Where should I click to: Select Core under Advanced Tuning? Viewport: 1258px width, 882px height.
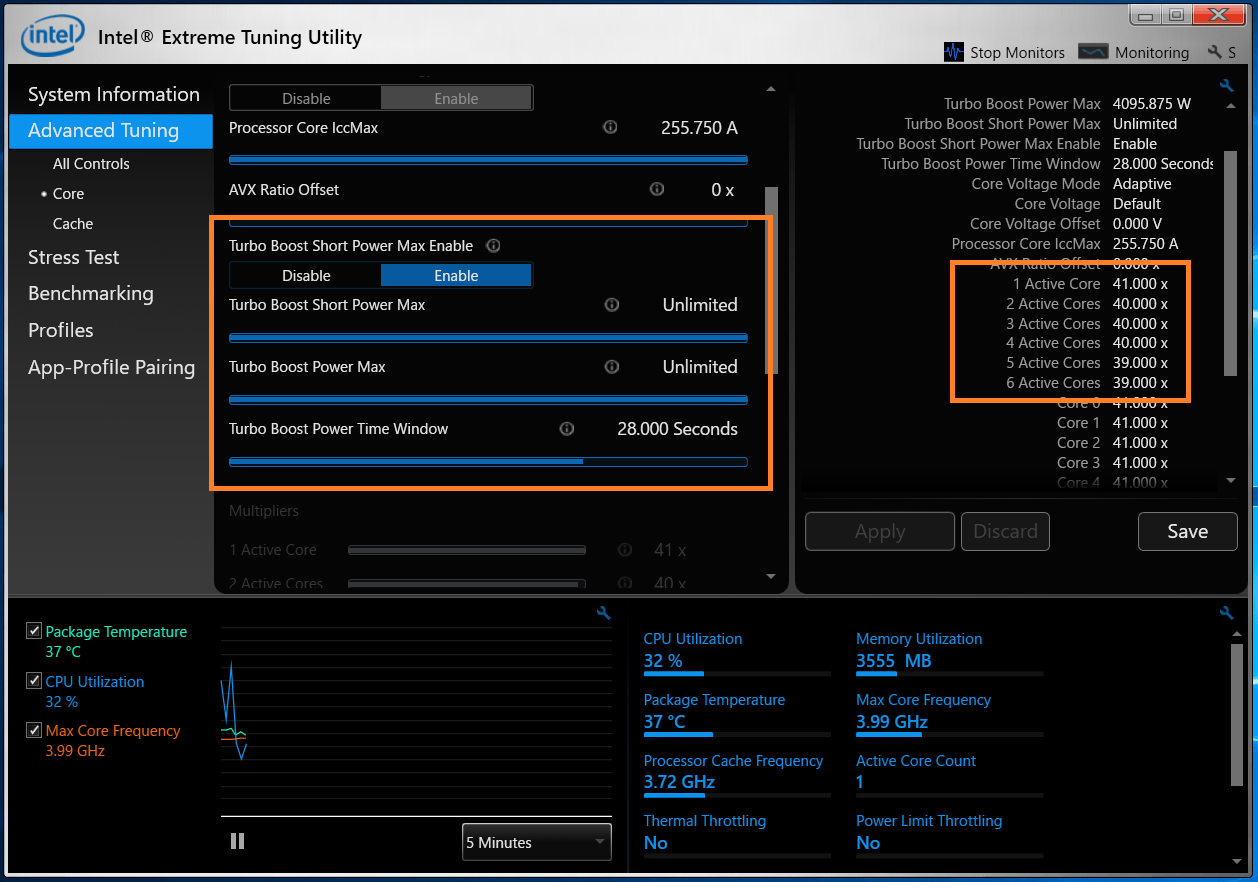pyautogui.click(x=68, y=193)
